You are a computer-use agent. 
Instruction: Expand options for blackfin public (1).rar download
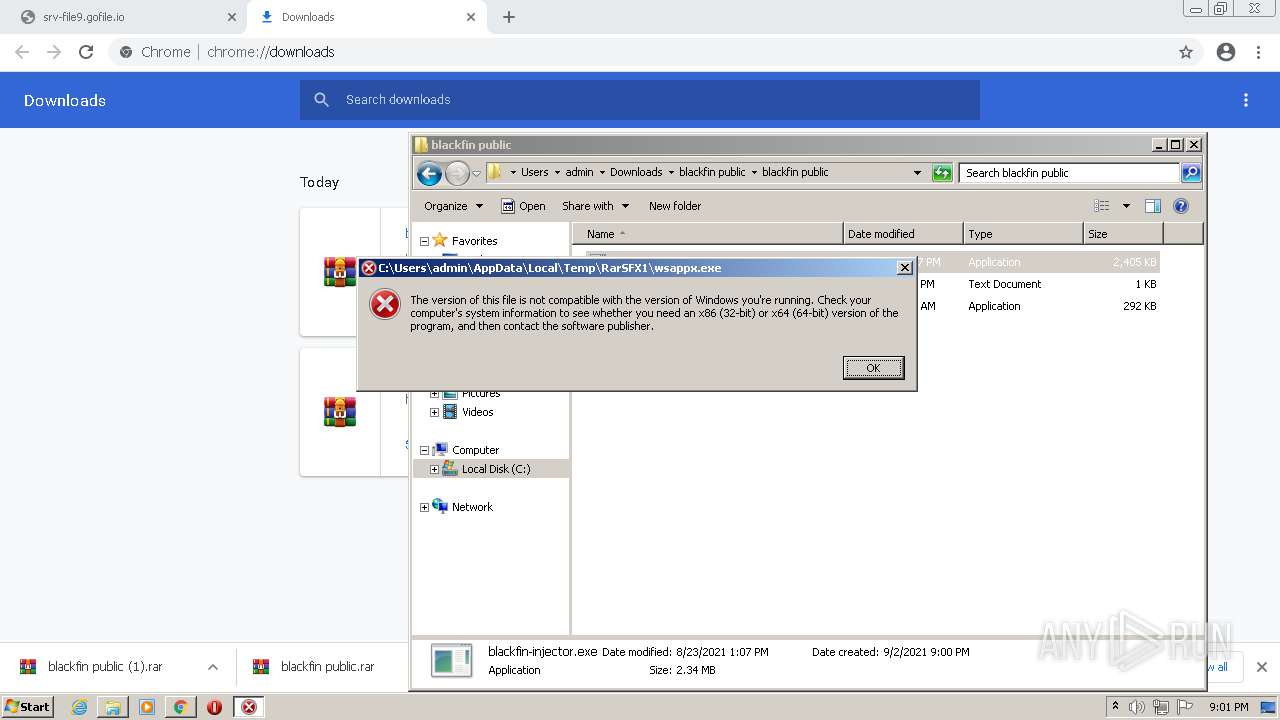(x=212, y=667)
